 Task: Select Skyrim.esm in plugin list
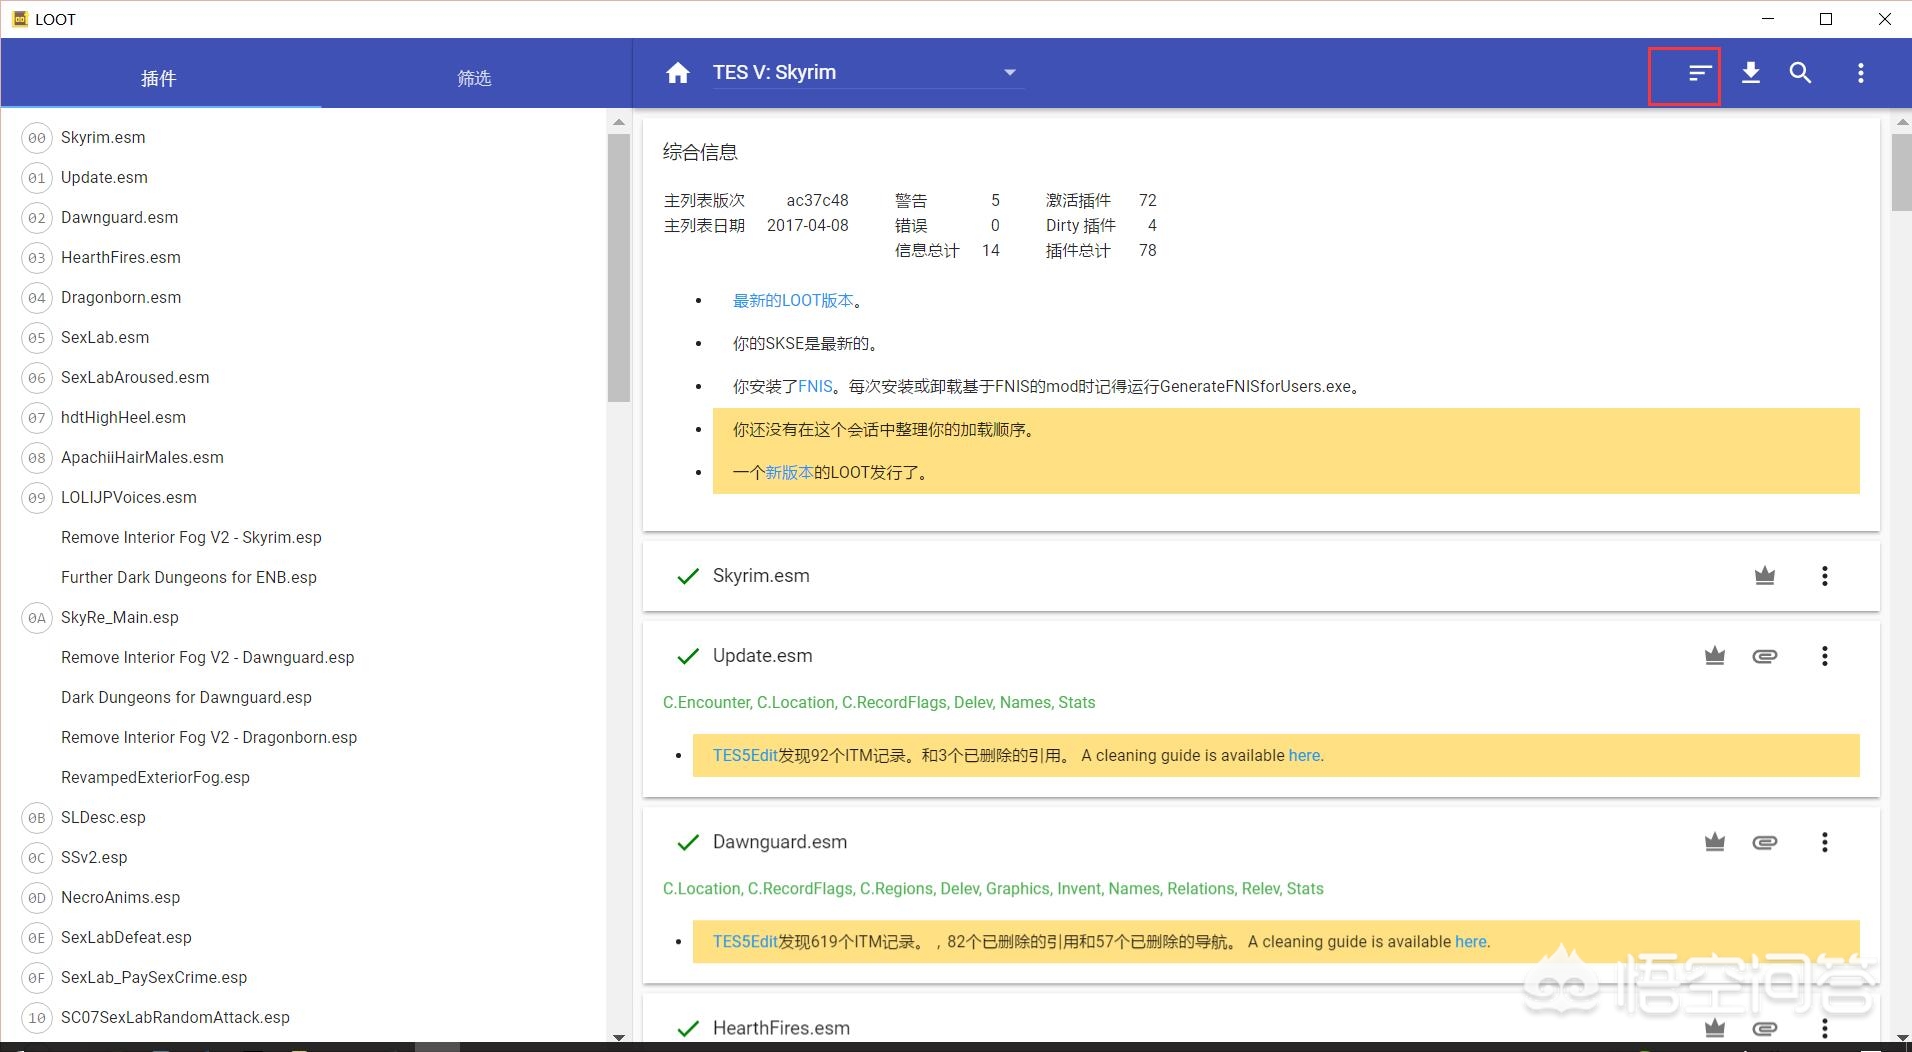click(x=103, y=137)
